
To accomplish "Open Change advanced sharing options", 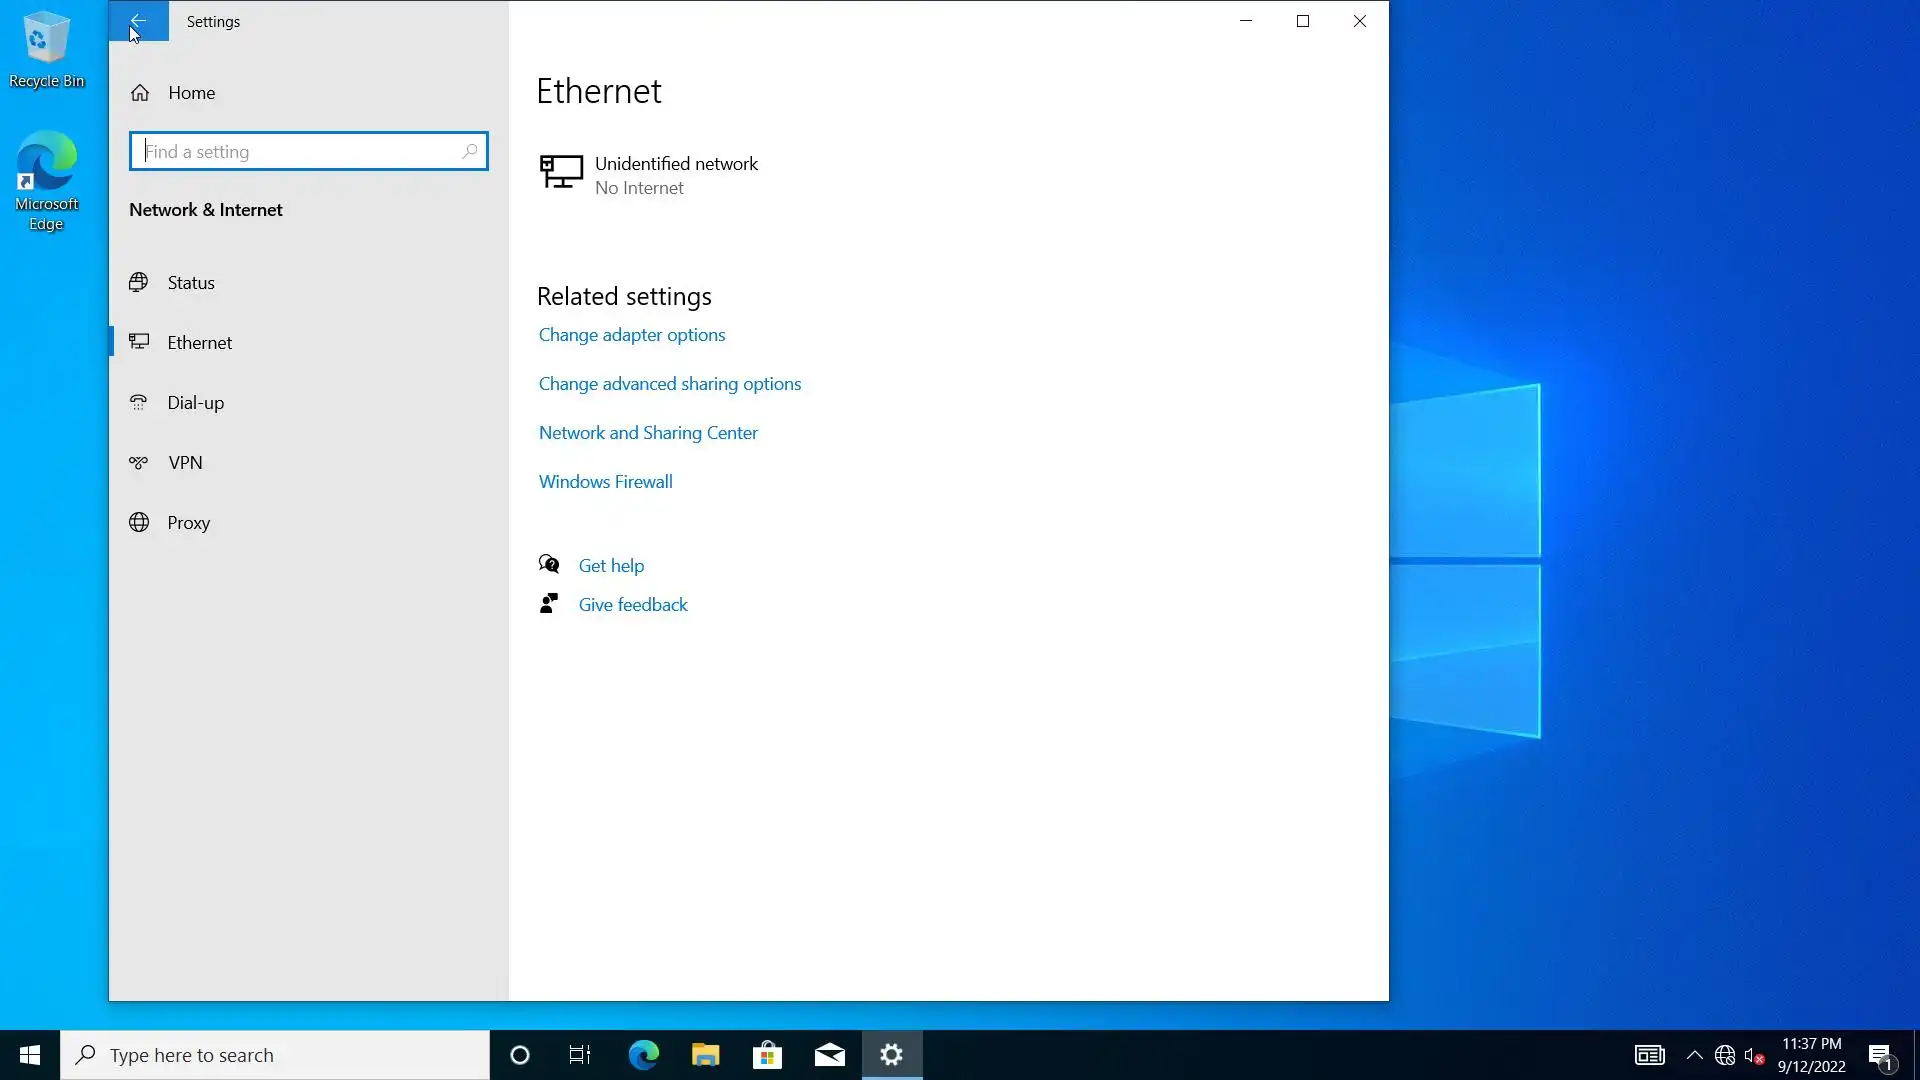I will pyautogui.click(x=669, y=384).
